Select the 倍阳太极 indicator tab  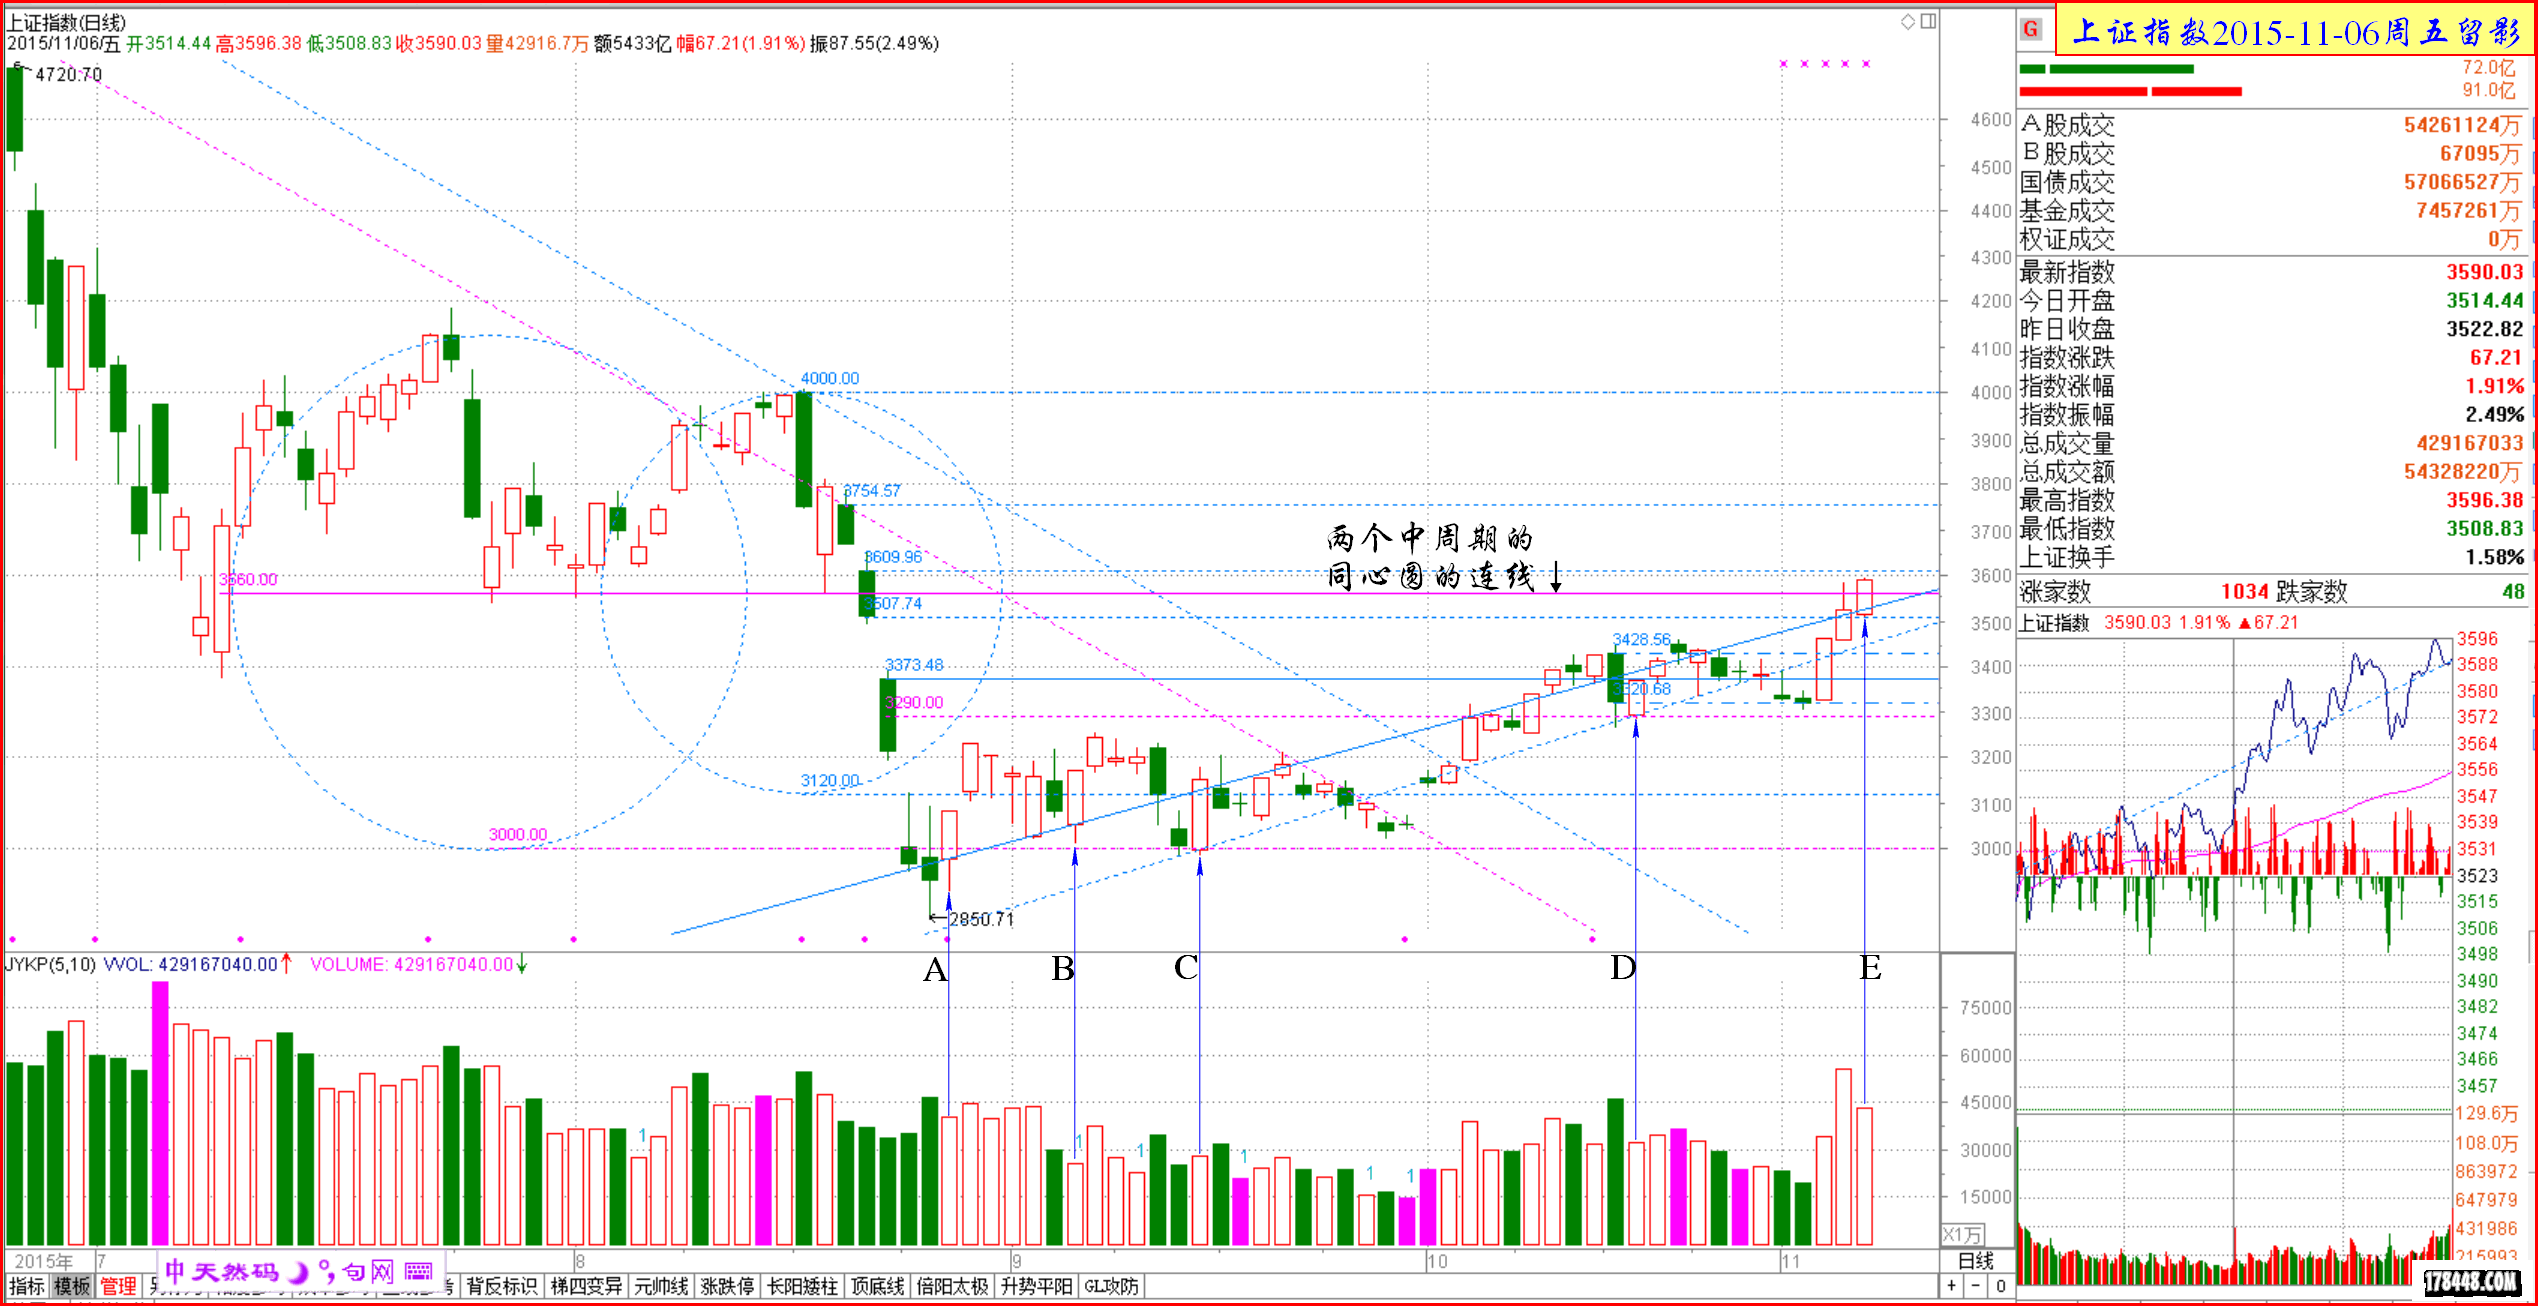click(952, 1286)
